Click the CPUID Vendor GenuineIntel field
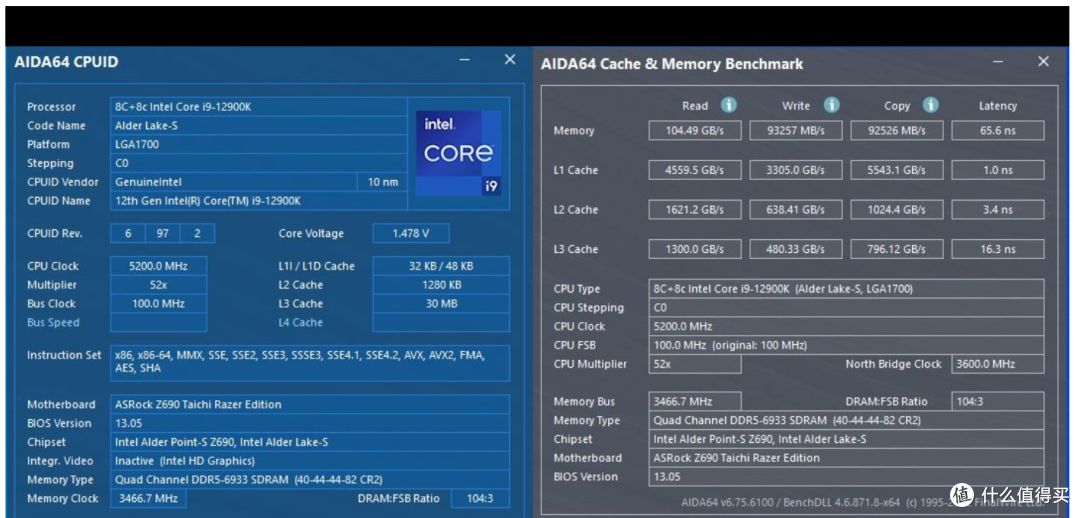This screenshot has width=1080, height=518. point(233,182)
